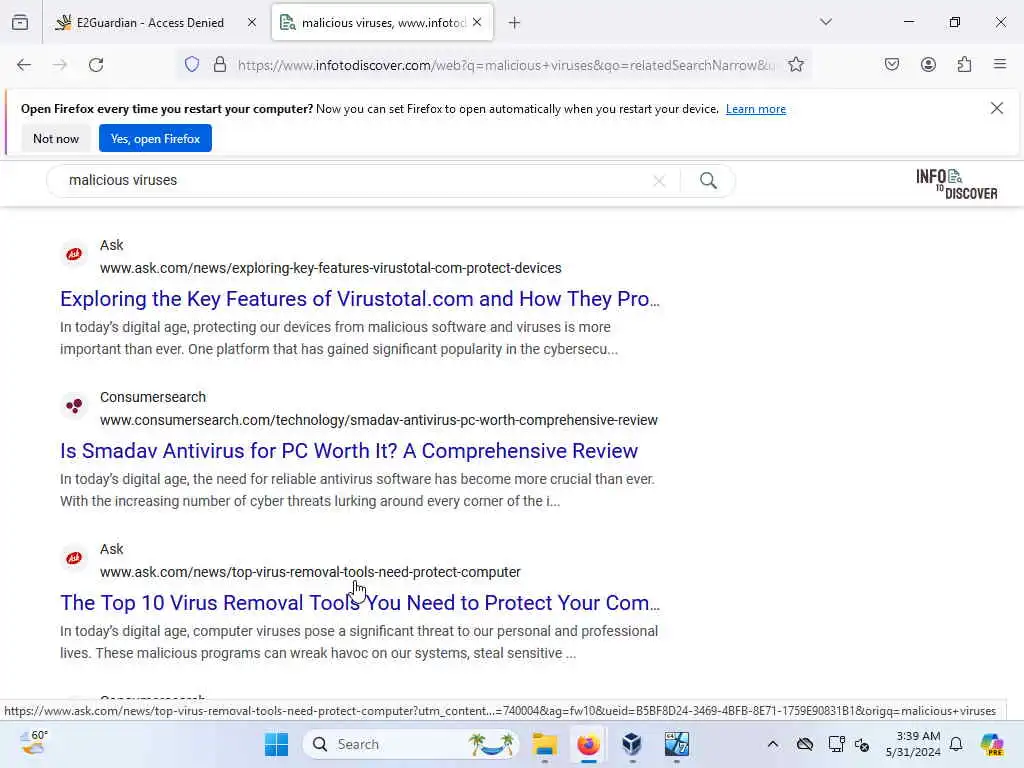Click the Consumersearch source name
1024x768 pixels.
153,398
